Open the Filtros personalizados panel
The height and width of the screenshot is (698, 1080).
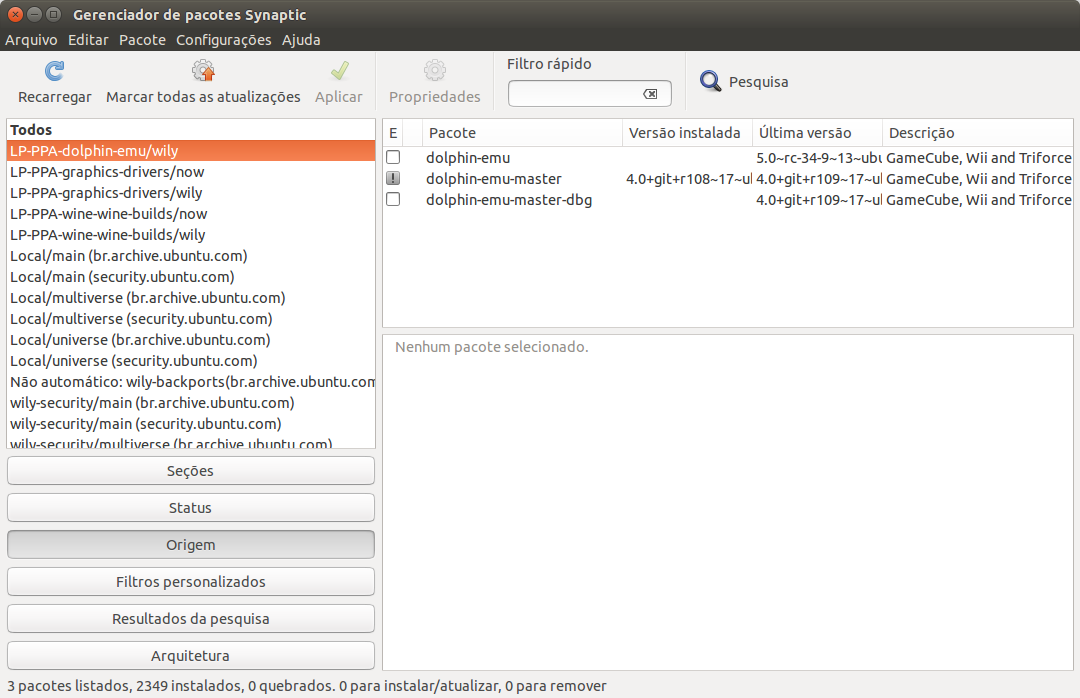pos(190,581)
